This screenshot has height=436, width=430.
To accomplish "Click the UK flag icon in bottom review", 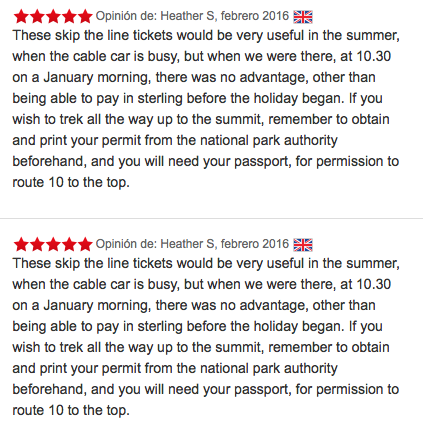I will [x=303, y=245].
